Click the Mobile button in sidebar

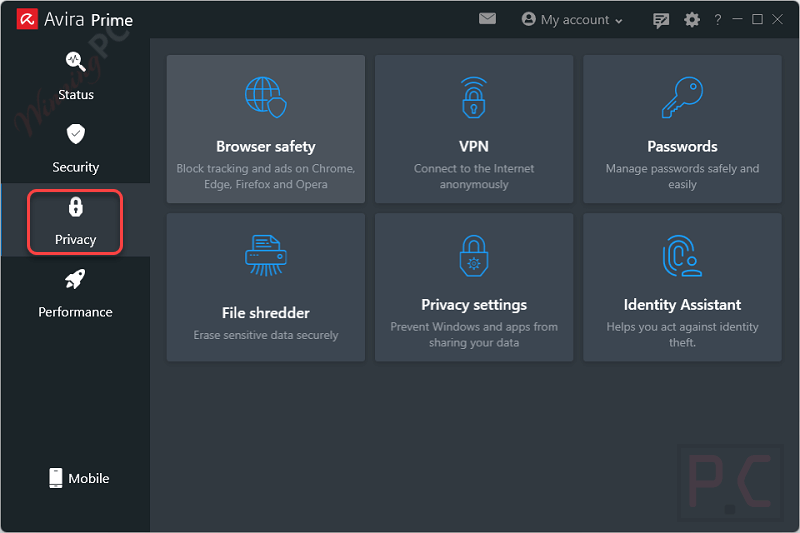pyautogui.click(x=78, y=478)
